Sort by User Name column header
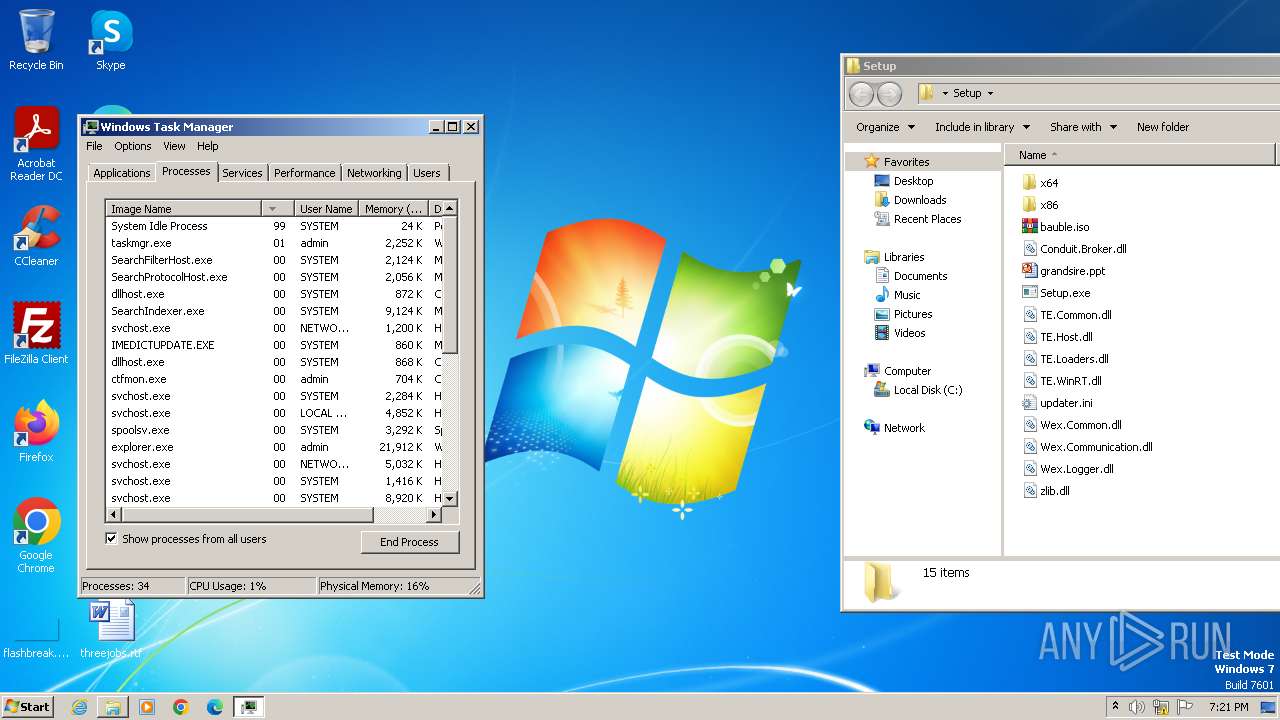Screen dimensions: 1280x720 pos(326,209)
